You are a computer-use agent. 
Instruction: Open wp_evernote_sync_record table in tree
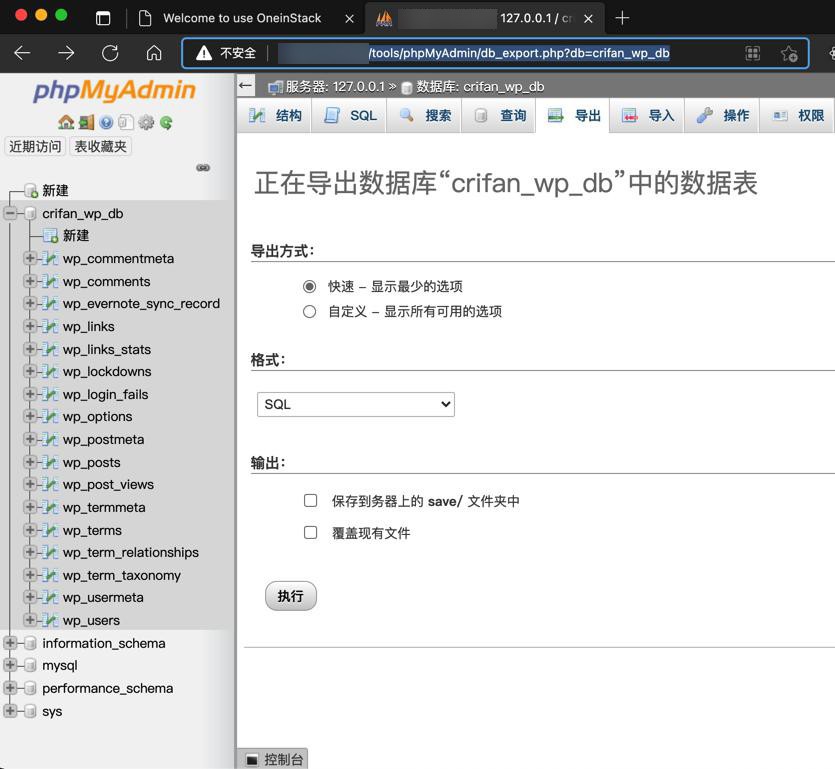141,304
